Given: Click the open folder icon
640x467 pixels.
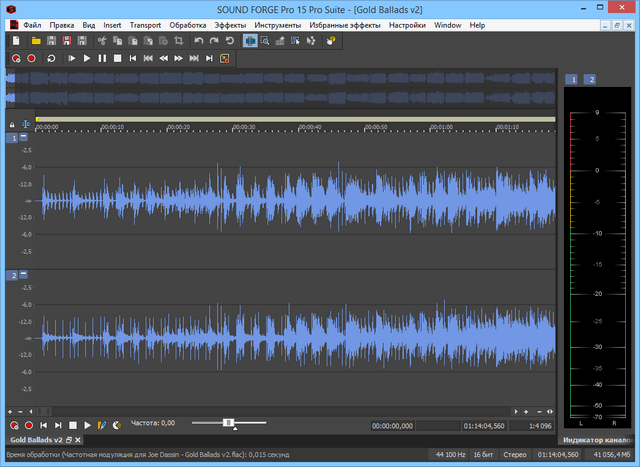Looking at the screenshot, I should pos(36,41).
